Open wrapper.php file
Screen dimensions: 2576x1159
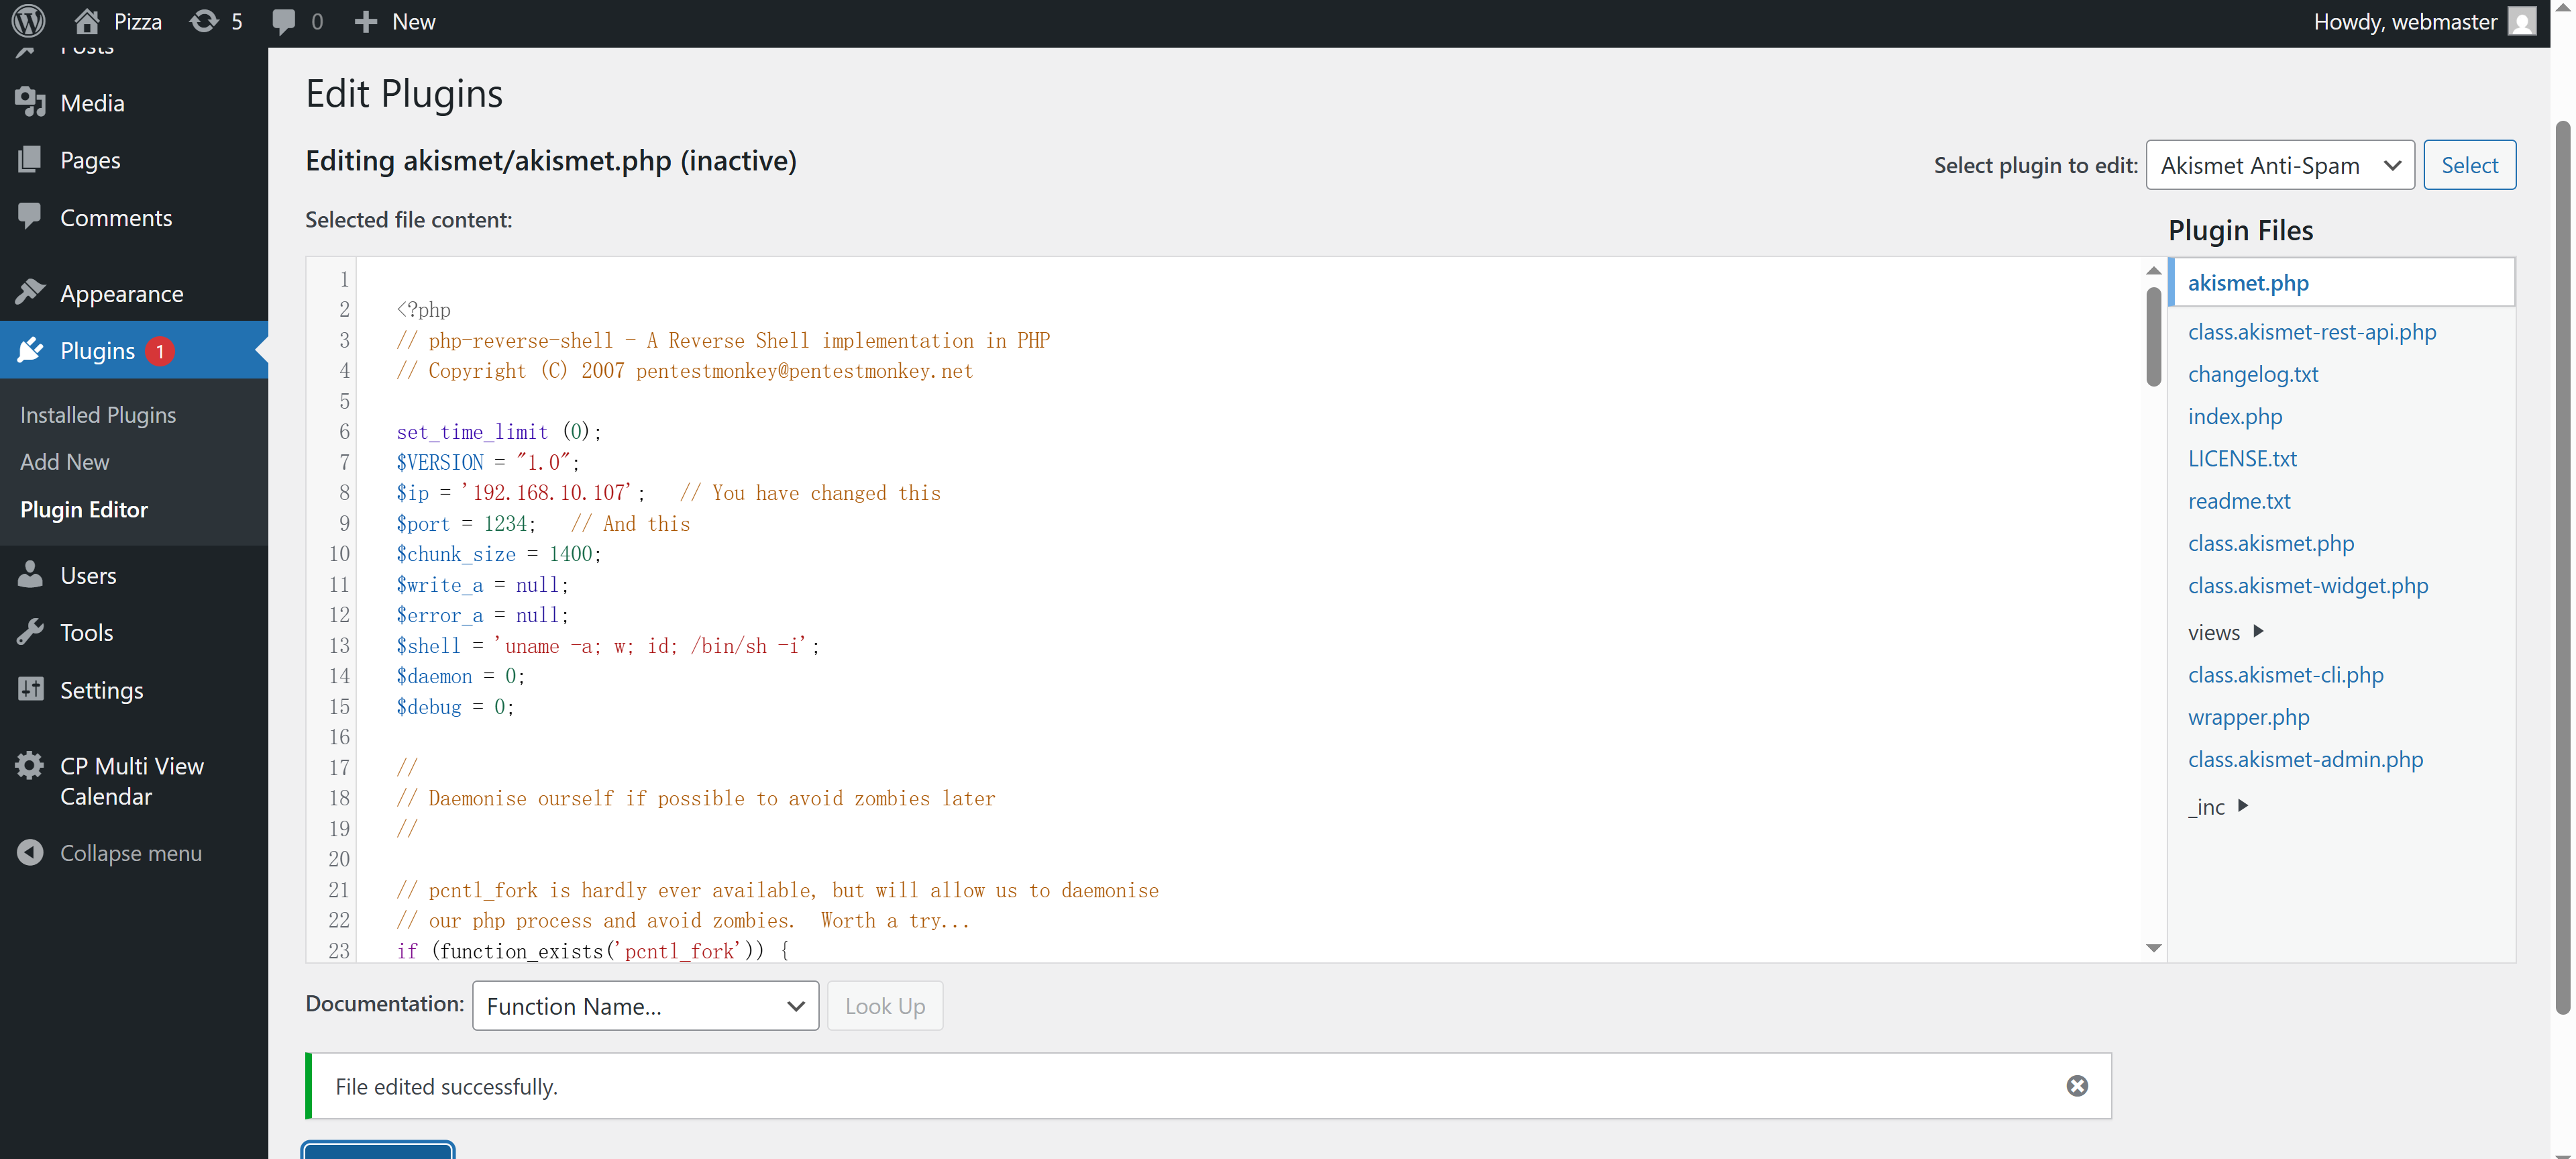pos(2248,717)
